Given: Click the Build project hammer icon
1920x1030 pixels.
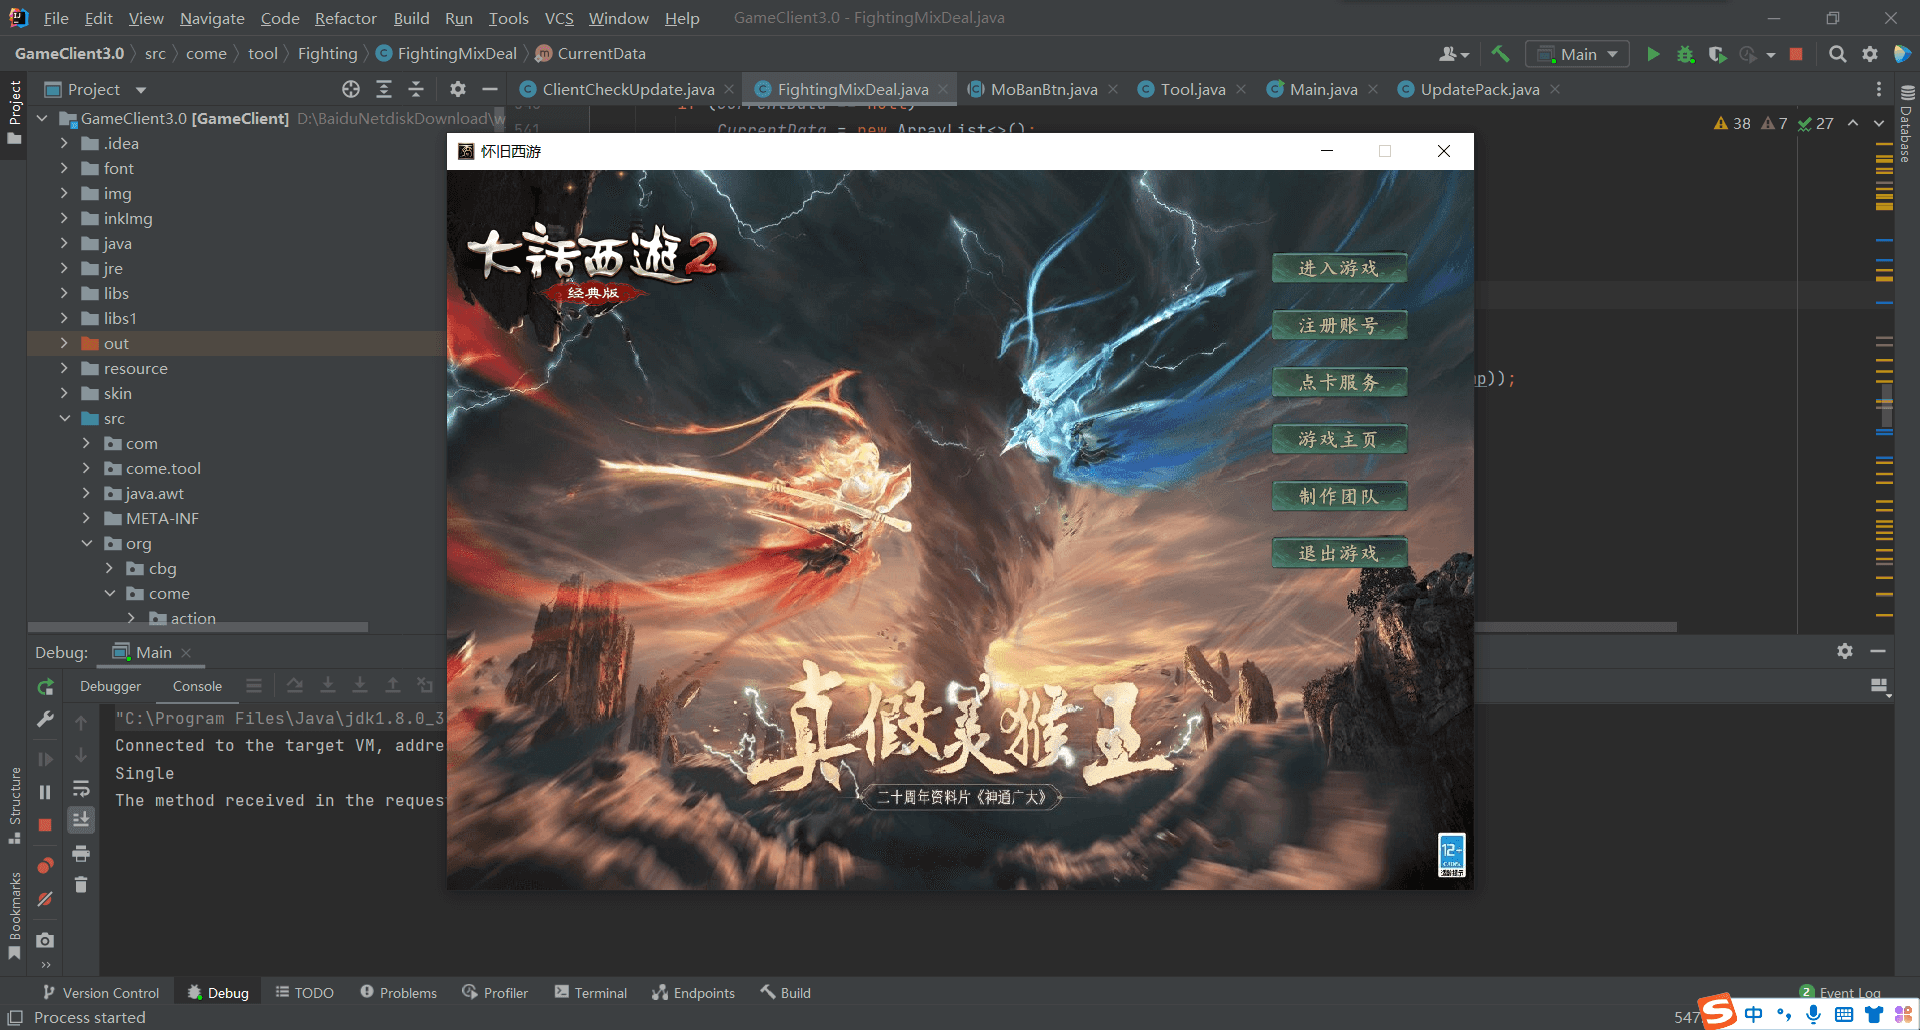Looking at the screenshot, I should pyautogui.click(x=1500, y=54).
